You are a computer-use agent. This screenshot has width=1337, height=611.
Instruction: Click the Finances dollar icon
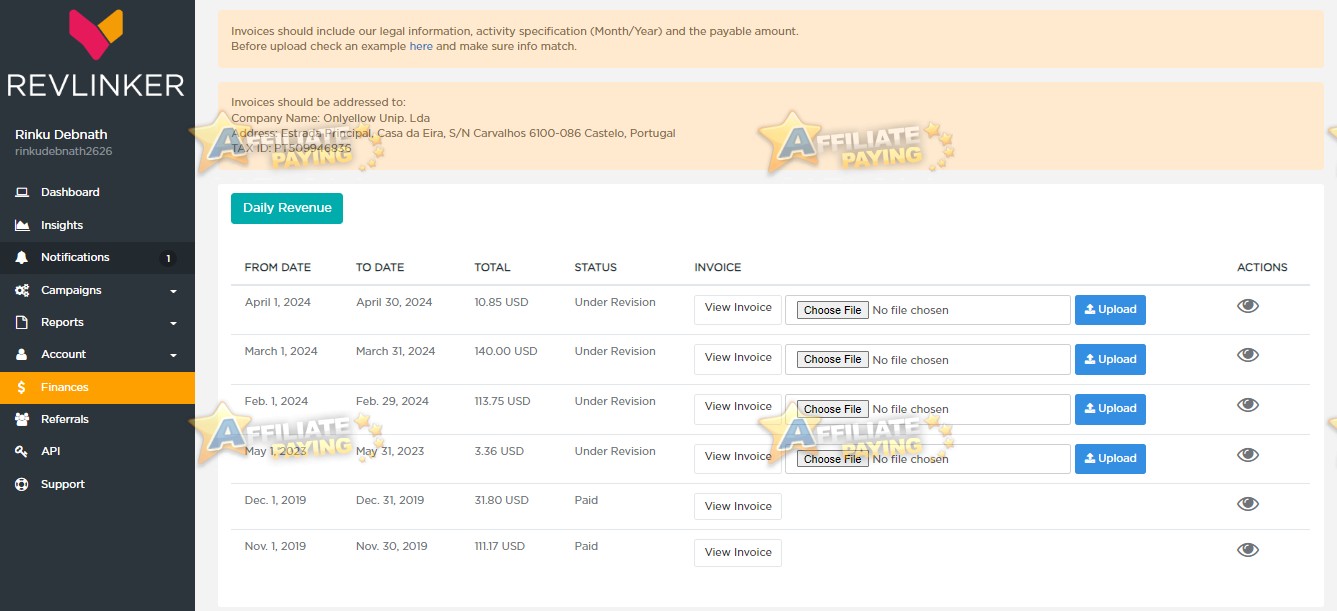point(22,387)
